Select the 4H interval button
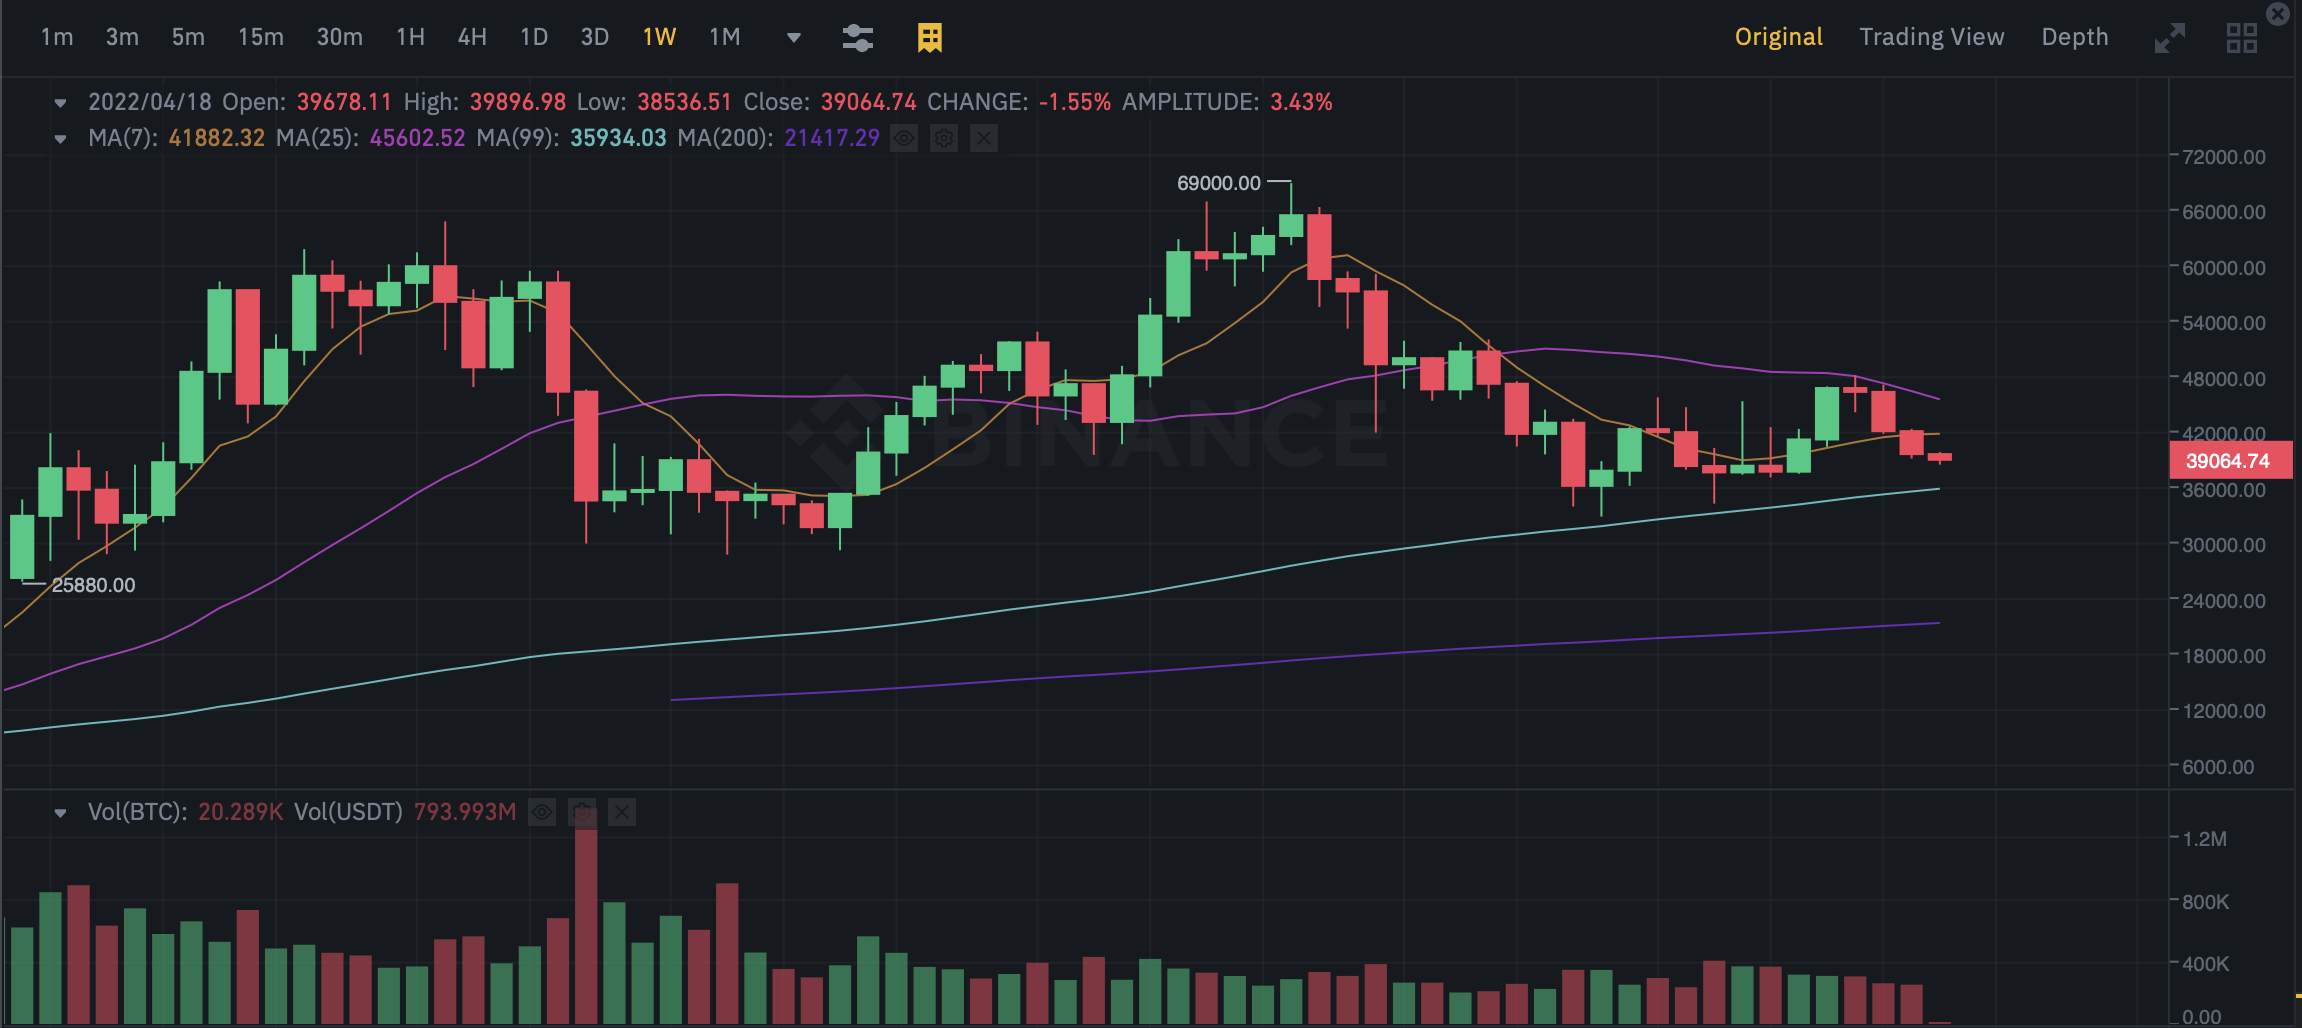 pyautogui.click(x=472, y=38)
